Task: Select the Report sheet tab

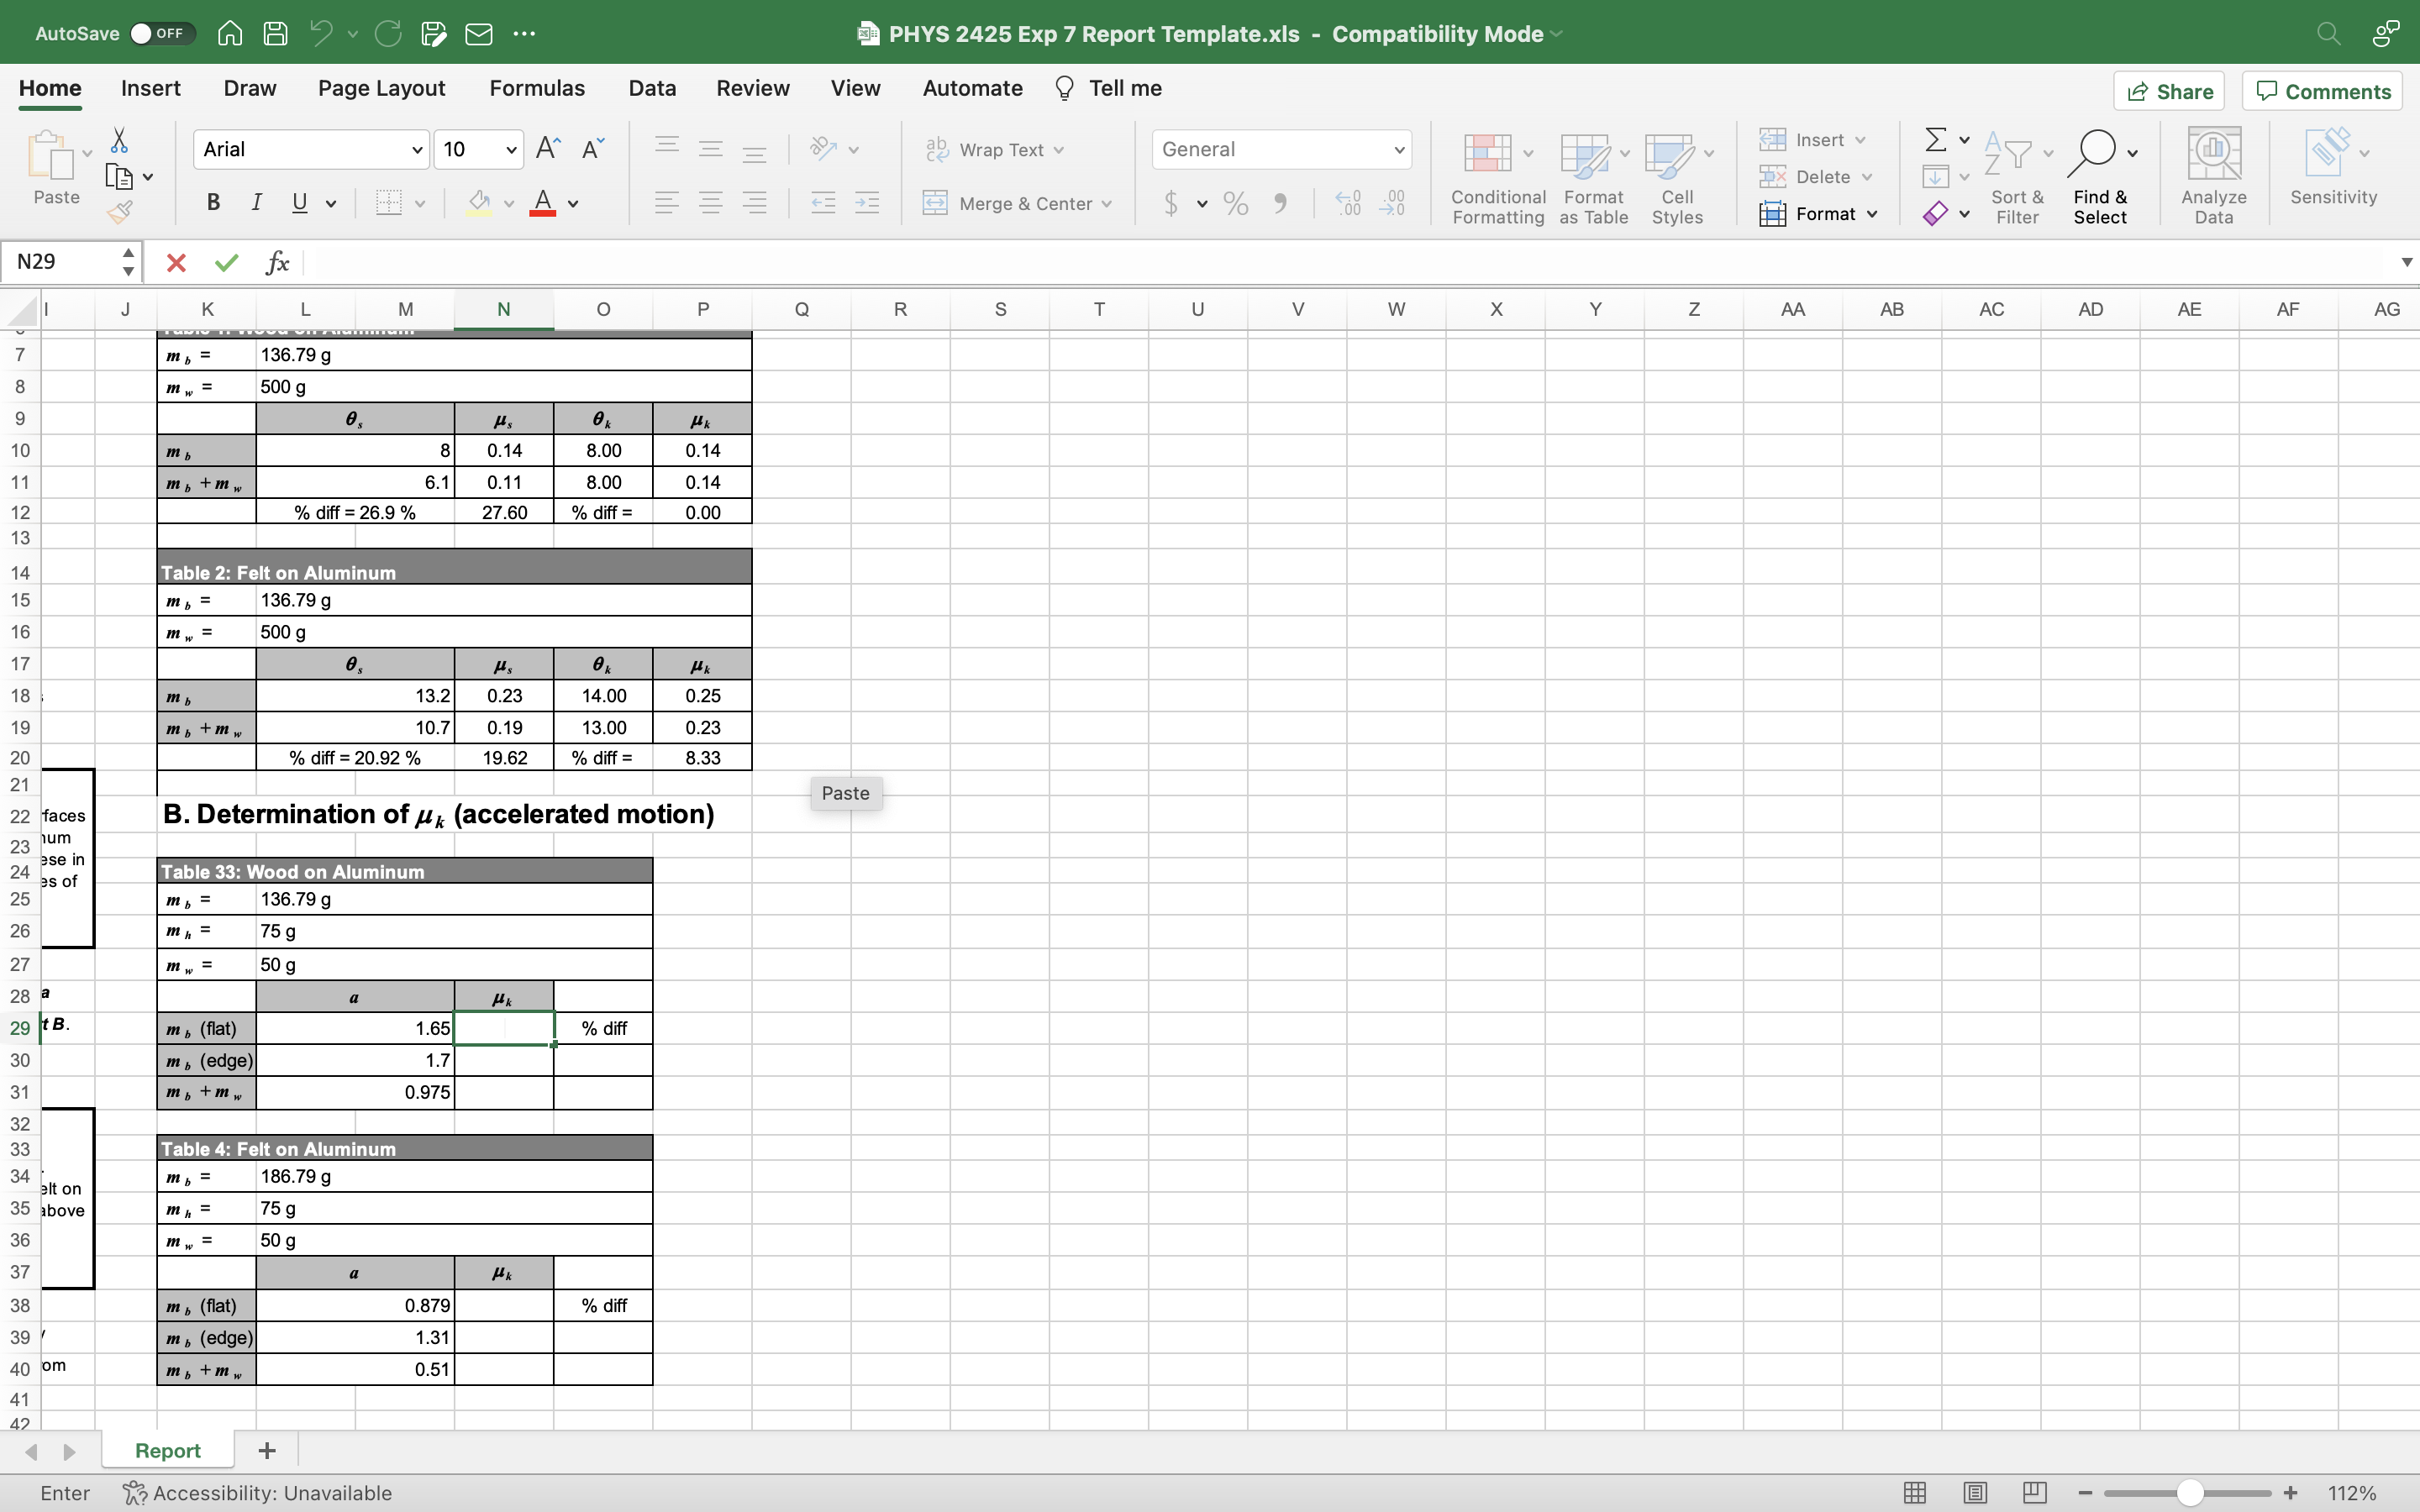Action: pos(168,1450)
